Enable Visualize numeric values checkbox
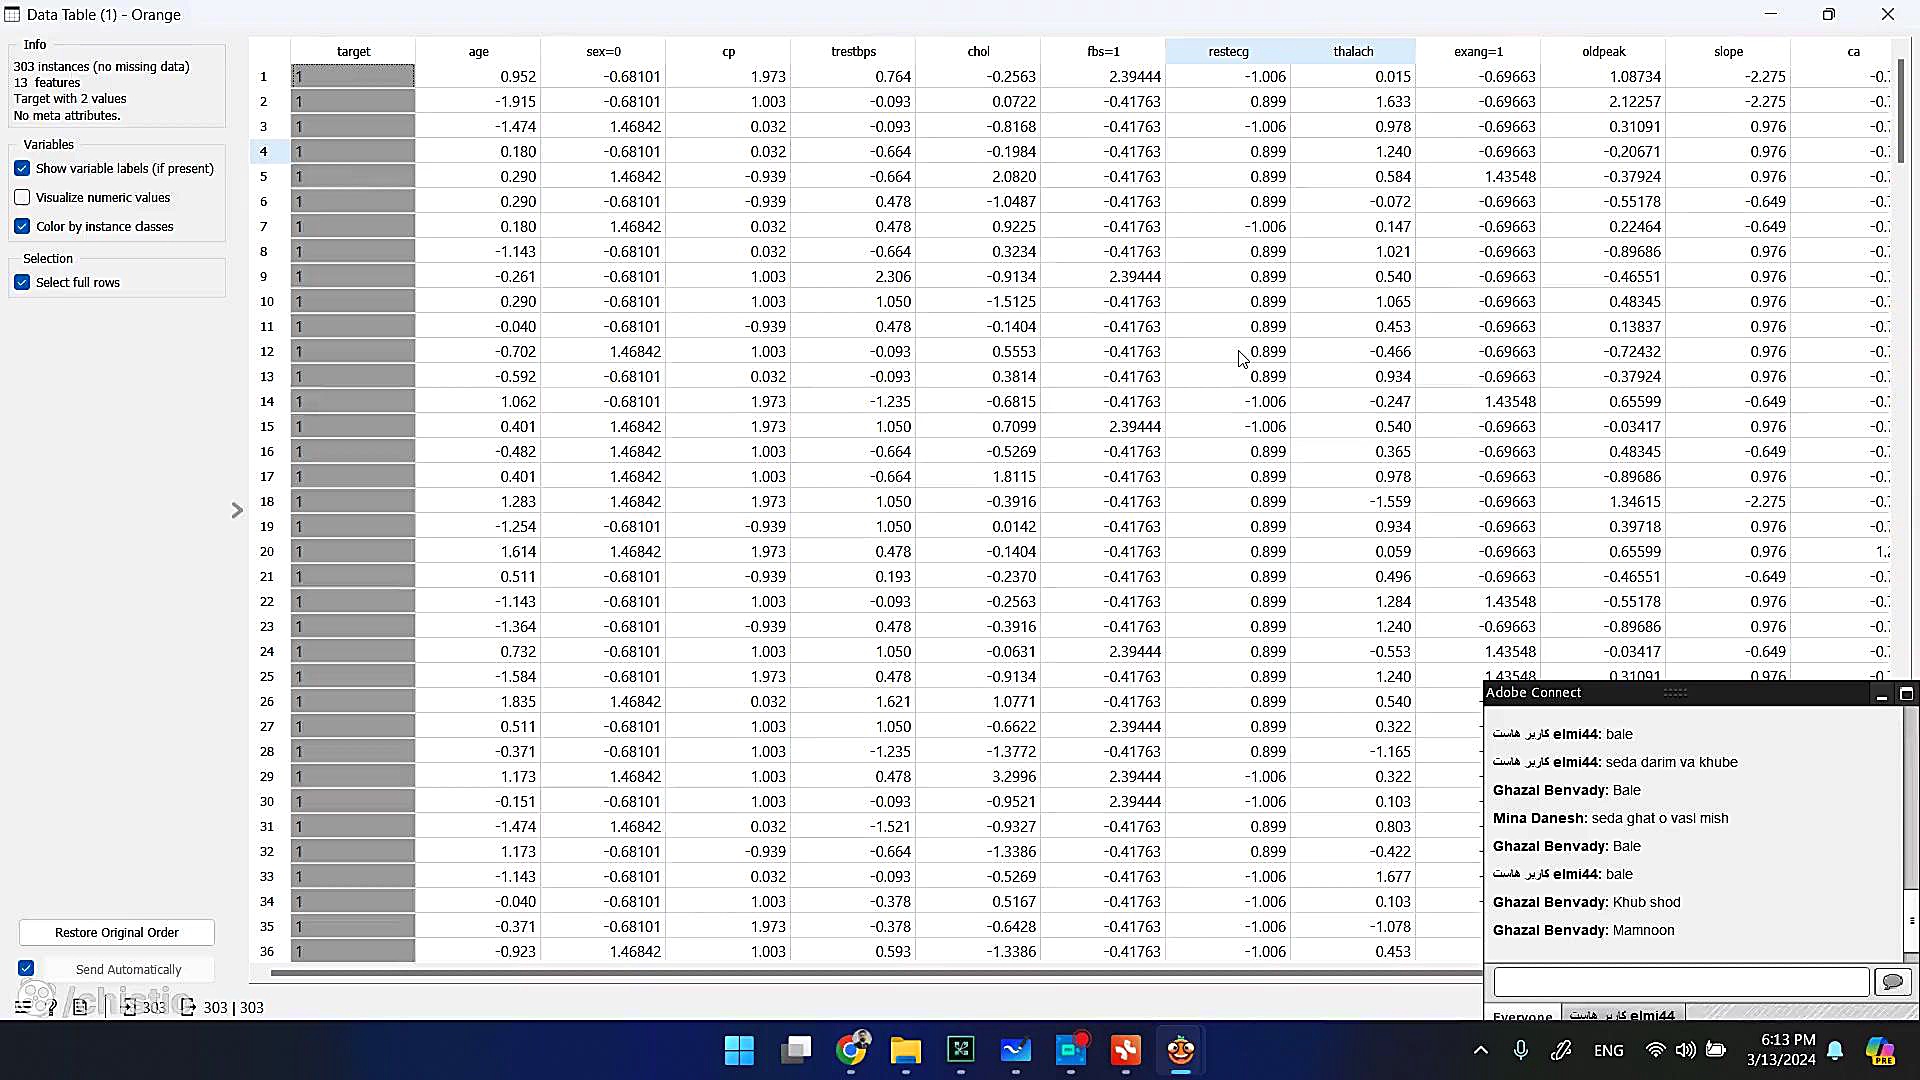The image size is (1920, 1080). coord(22,197)
